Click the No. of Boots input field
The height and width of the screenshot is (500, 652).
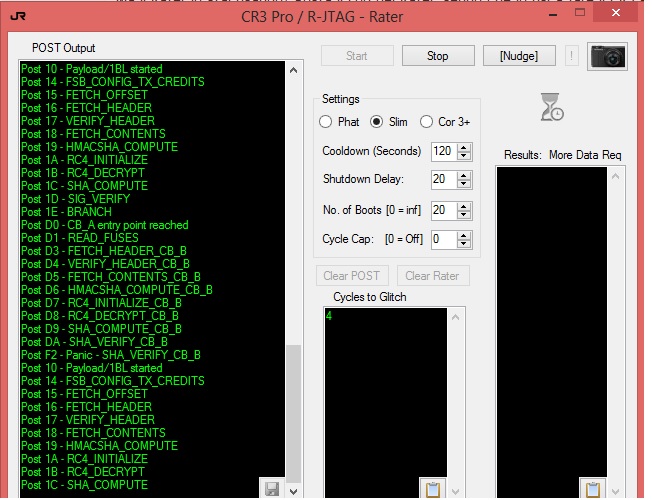point(444,210)
